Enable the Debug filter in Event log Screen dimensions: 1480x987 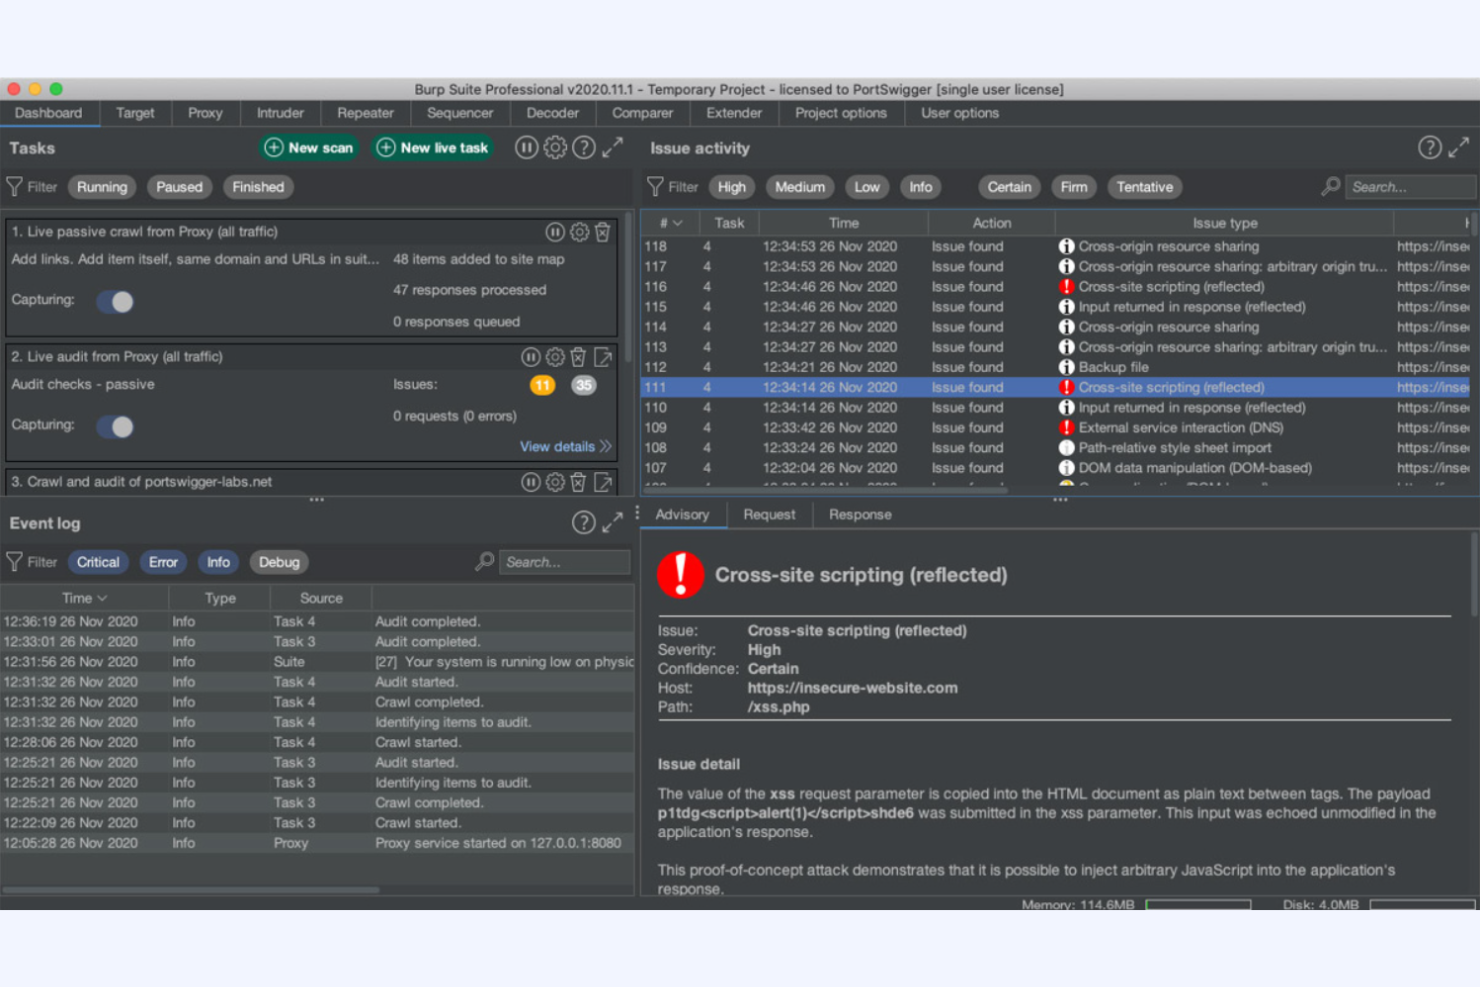278,561
